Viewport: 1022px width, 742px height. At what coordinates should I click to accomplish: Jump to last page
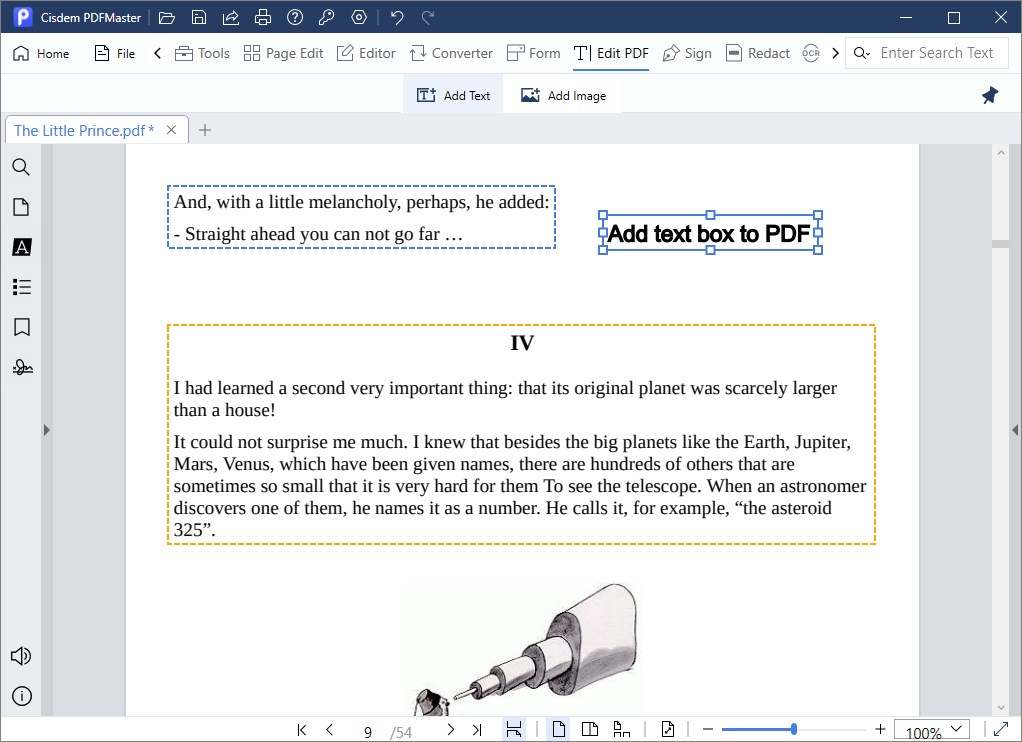click(x=477, y=730)
